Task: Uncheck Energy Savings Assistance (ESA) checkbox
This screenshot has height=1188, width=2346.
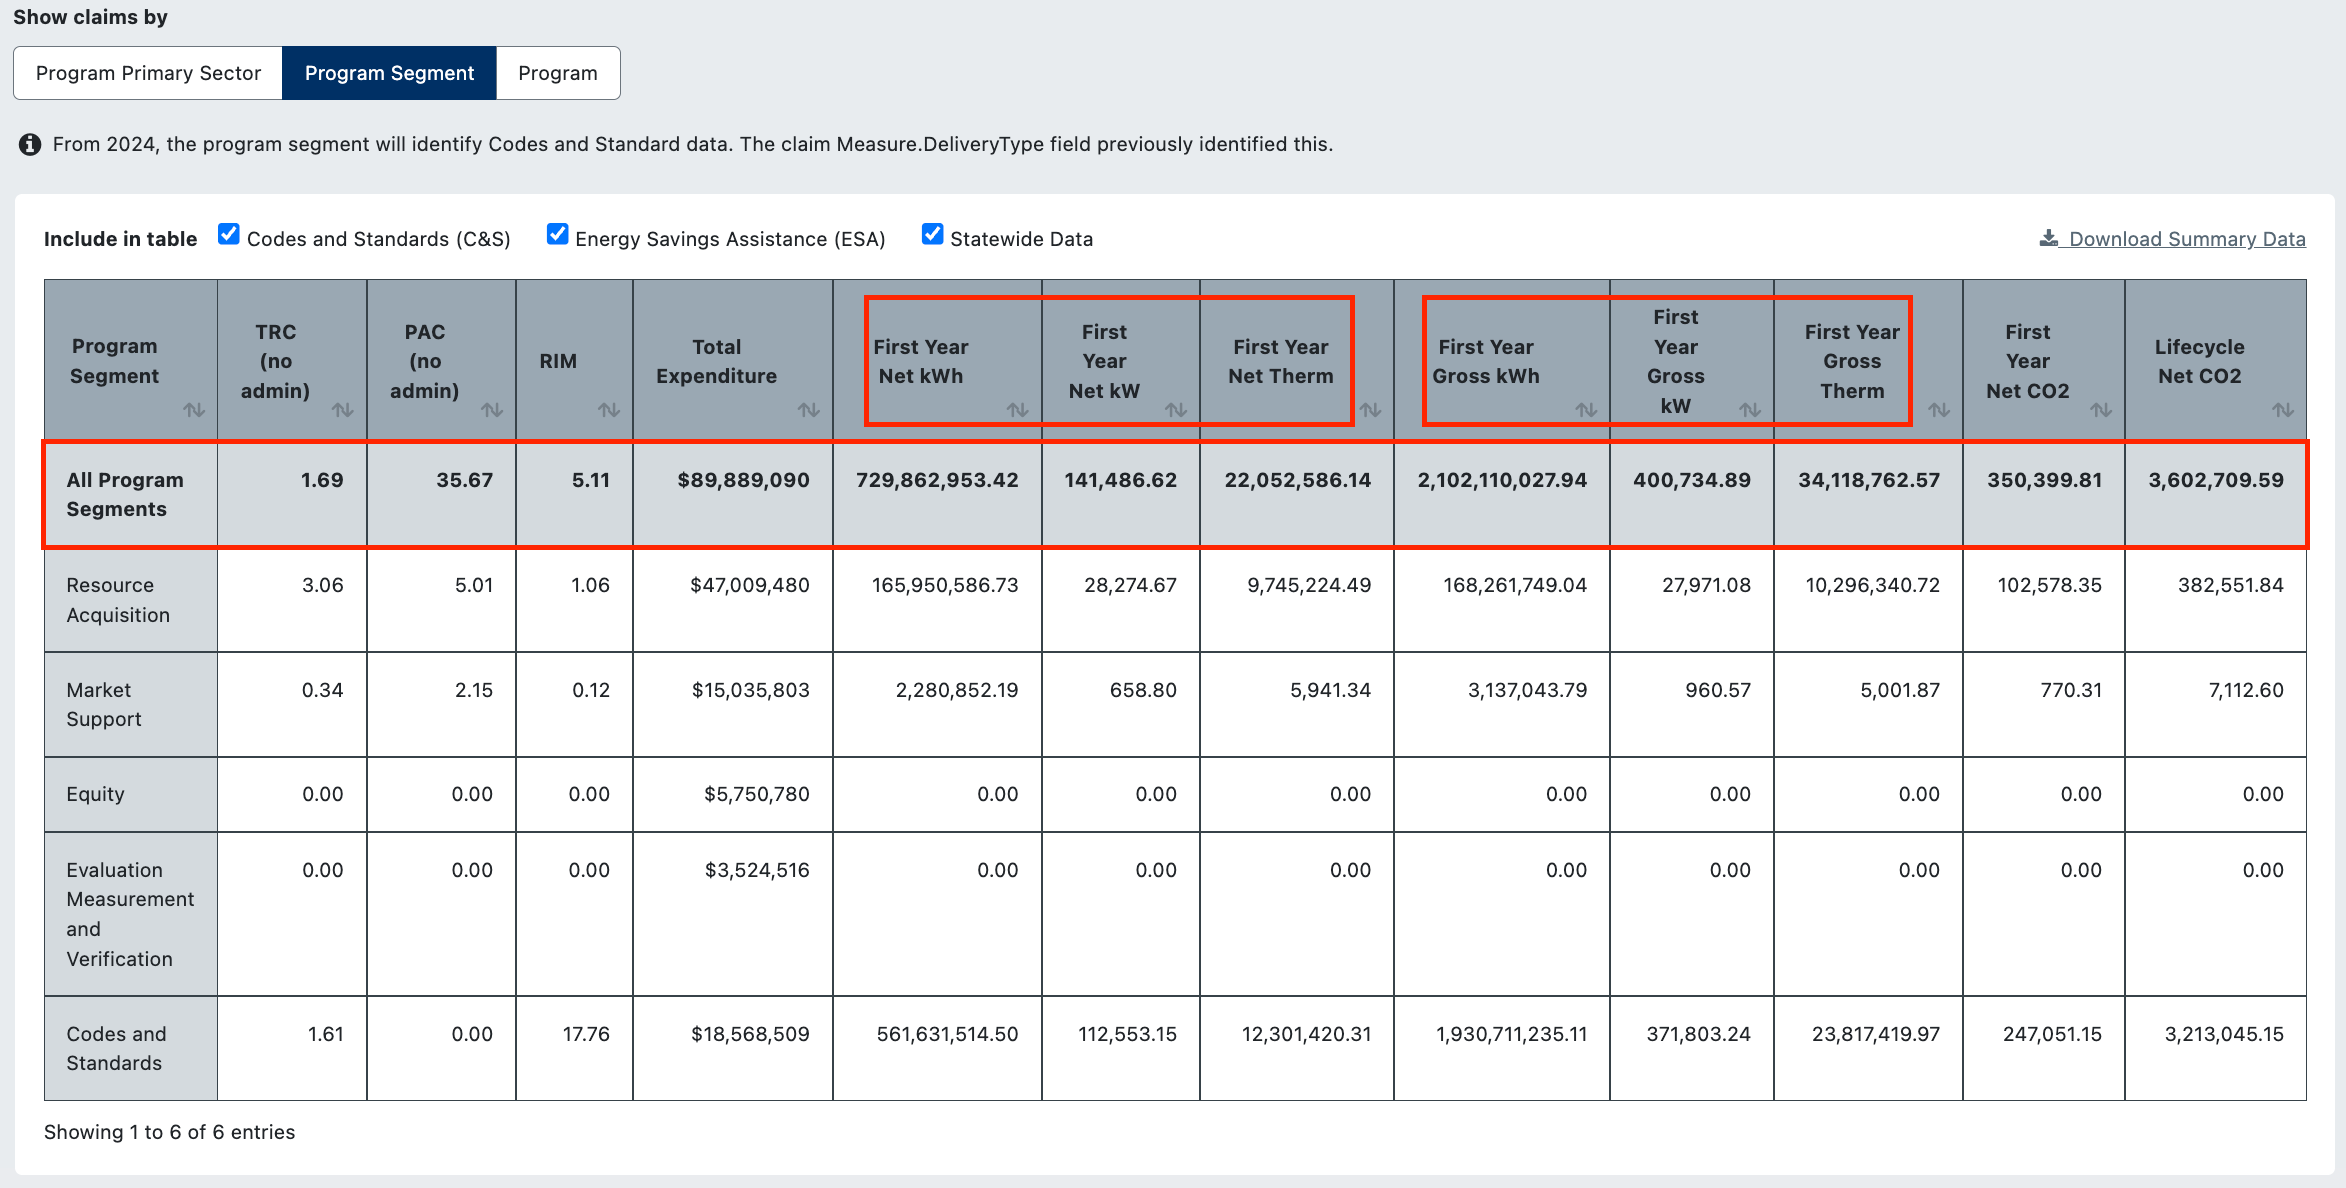Action: (x=557, y=235)
